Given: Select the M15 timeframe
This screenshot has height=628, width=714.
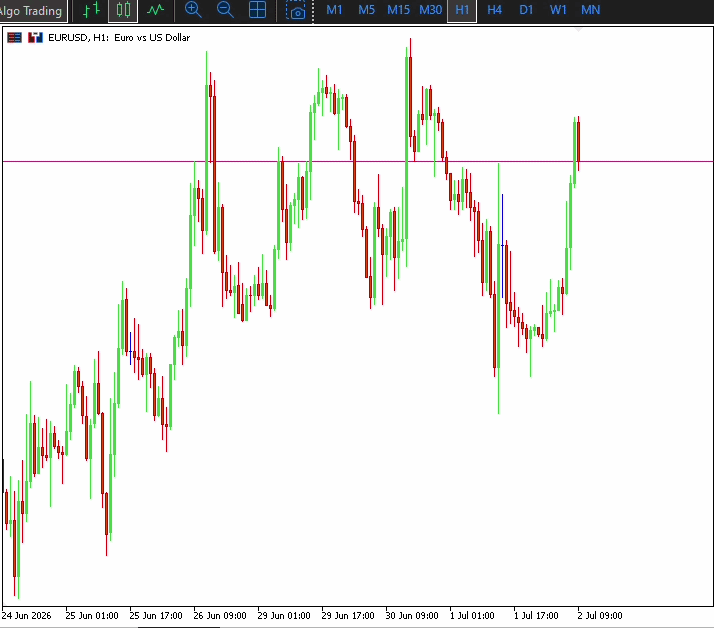Looking at the screenshot, I should [398, 10].
